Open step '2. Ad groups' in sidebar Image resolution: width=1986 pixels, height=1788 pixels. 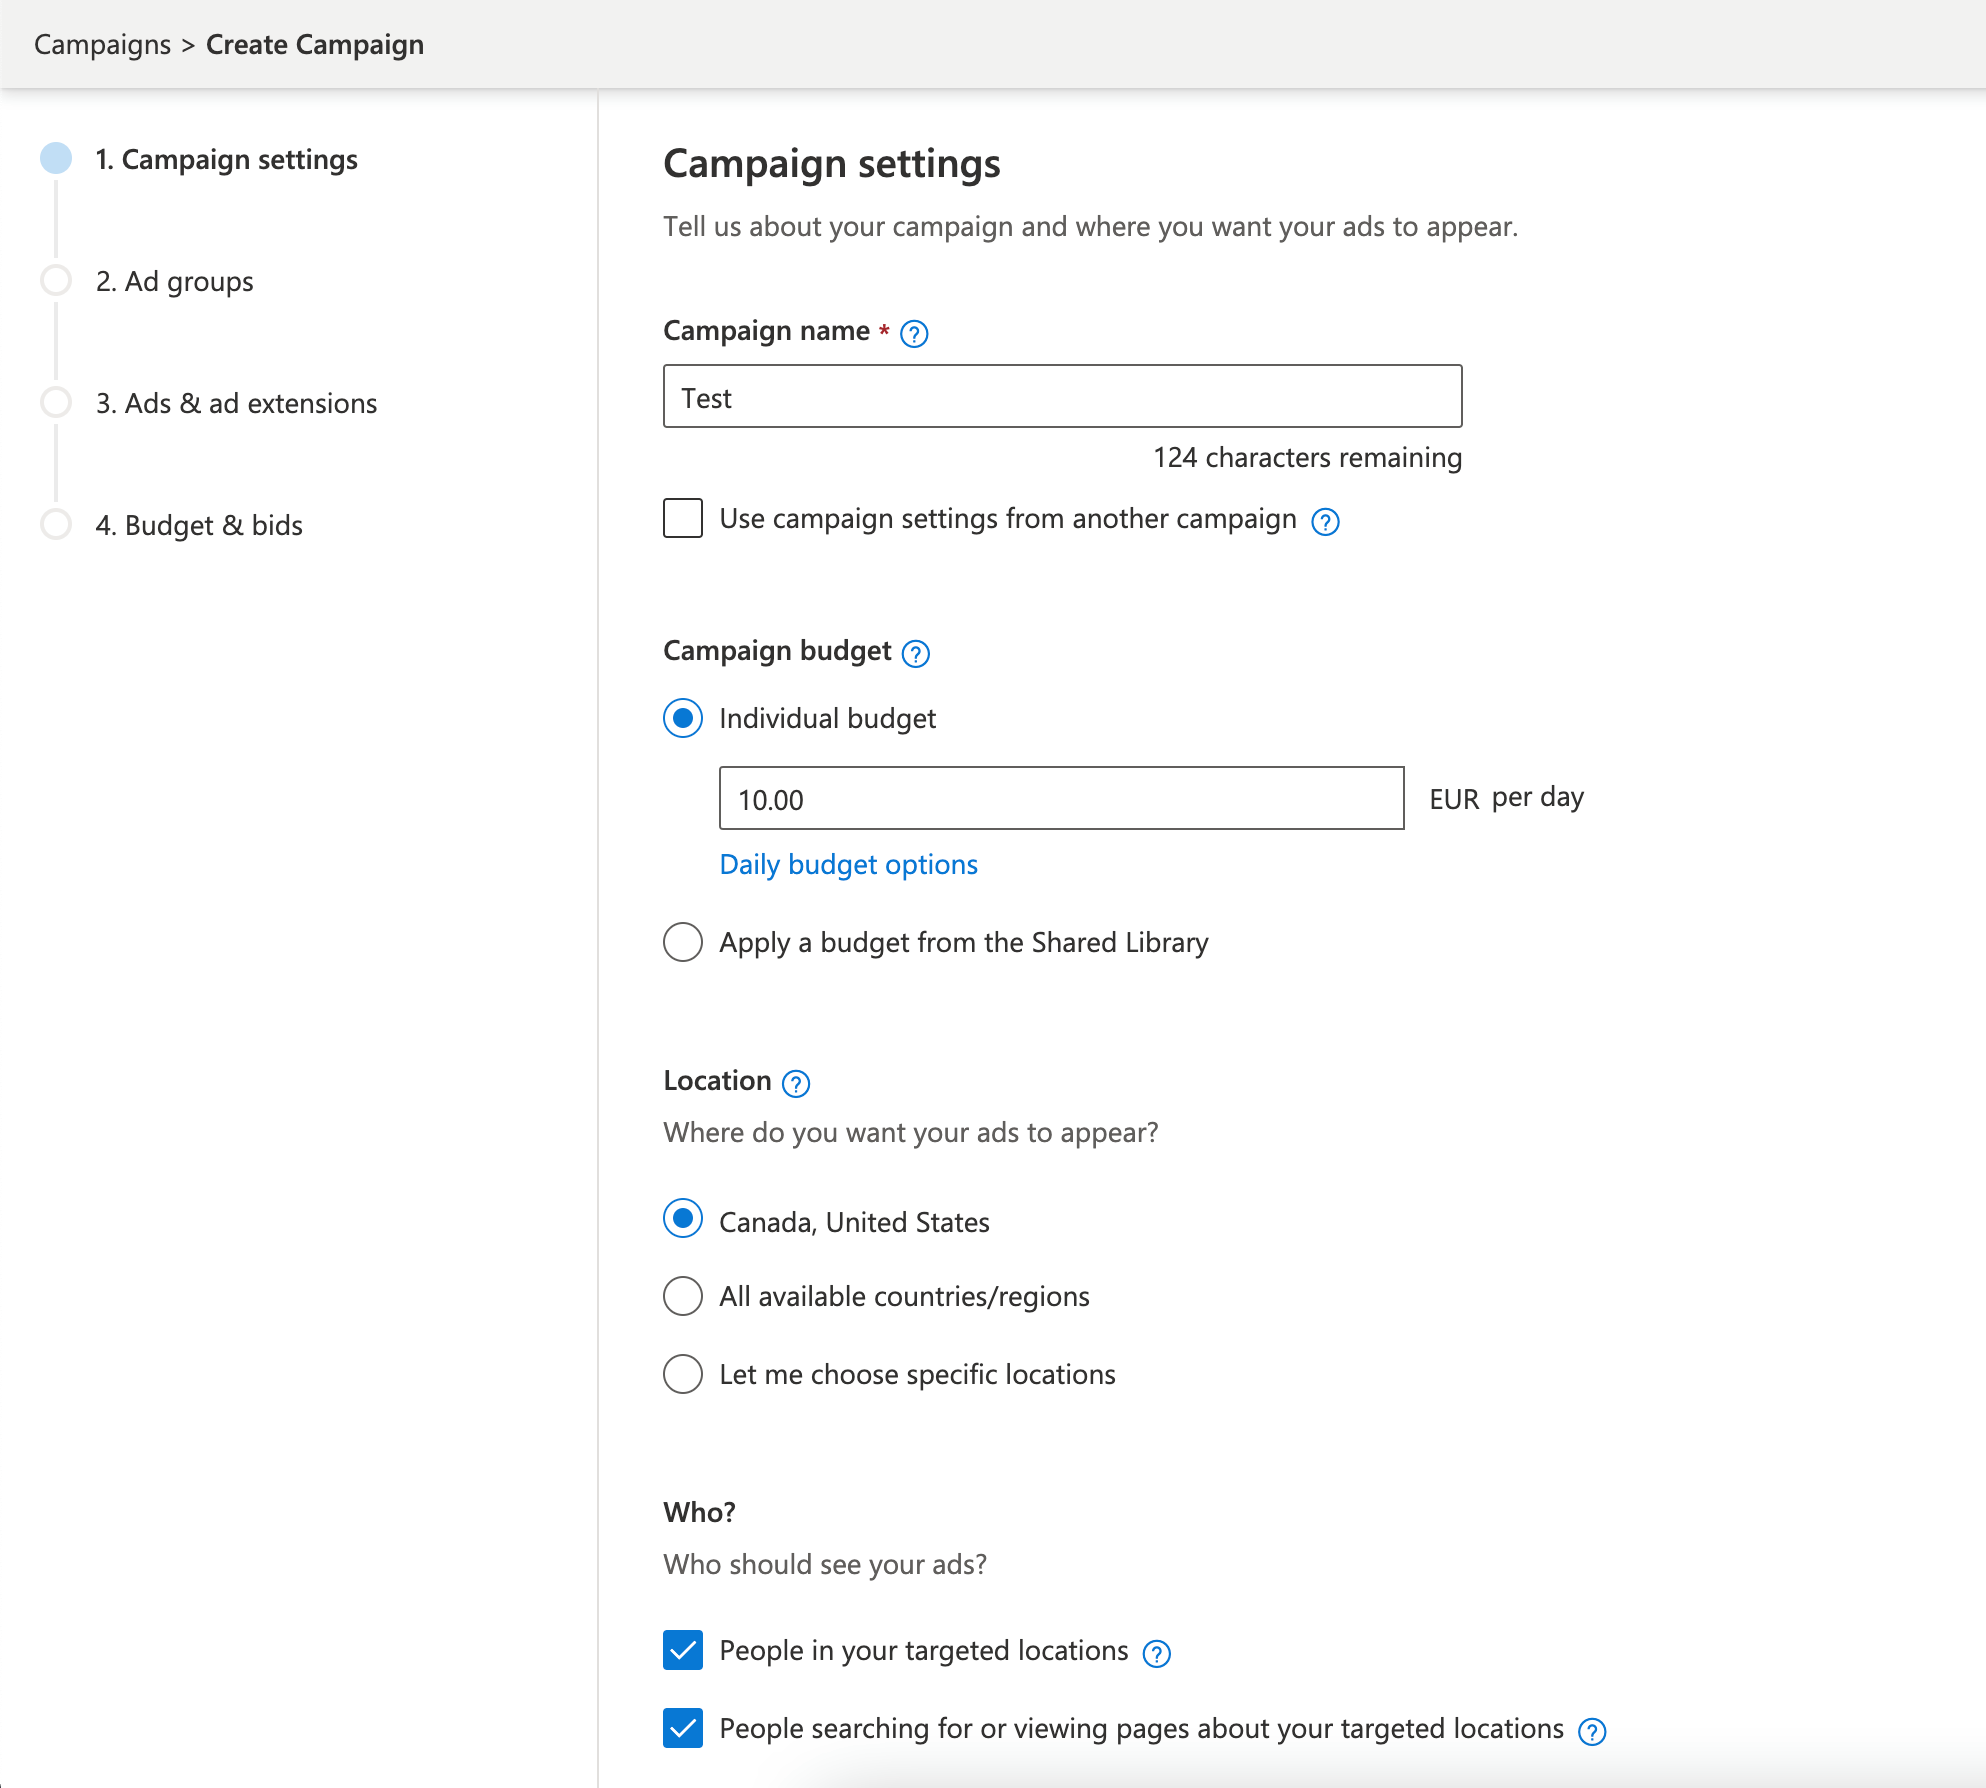[x=174, y=281]
